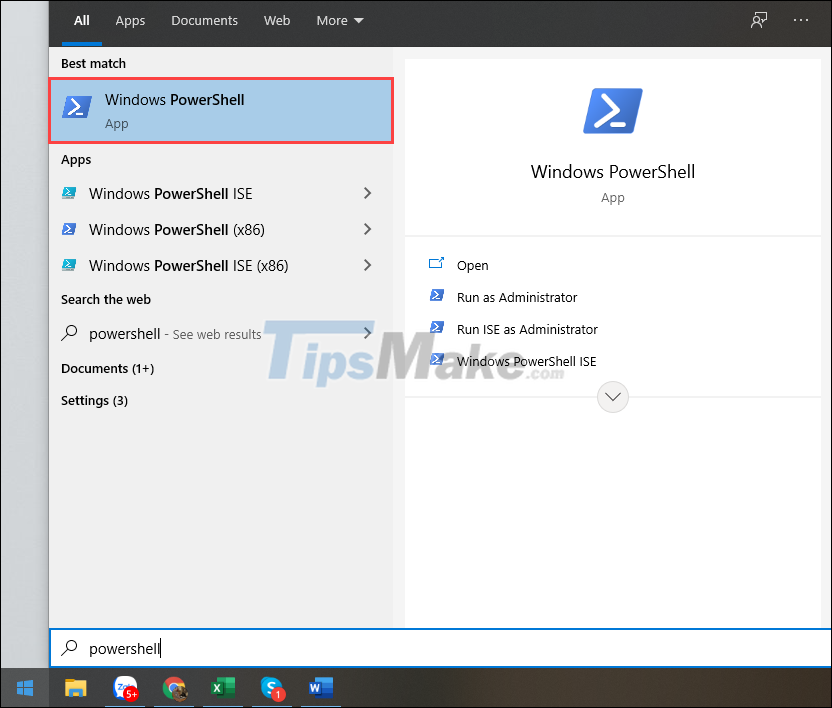
Task: Switch to the Documents tab
Action: [x=204, y=20]
